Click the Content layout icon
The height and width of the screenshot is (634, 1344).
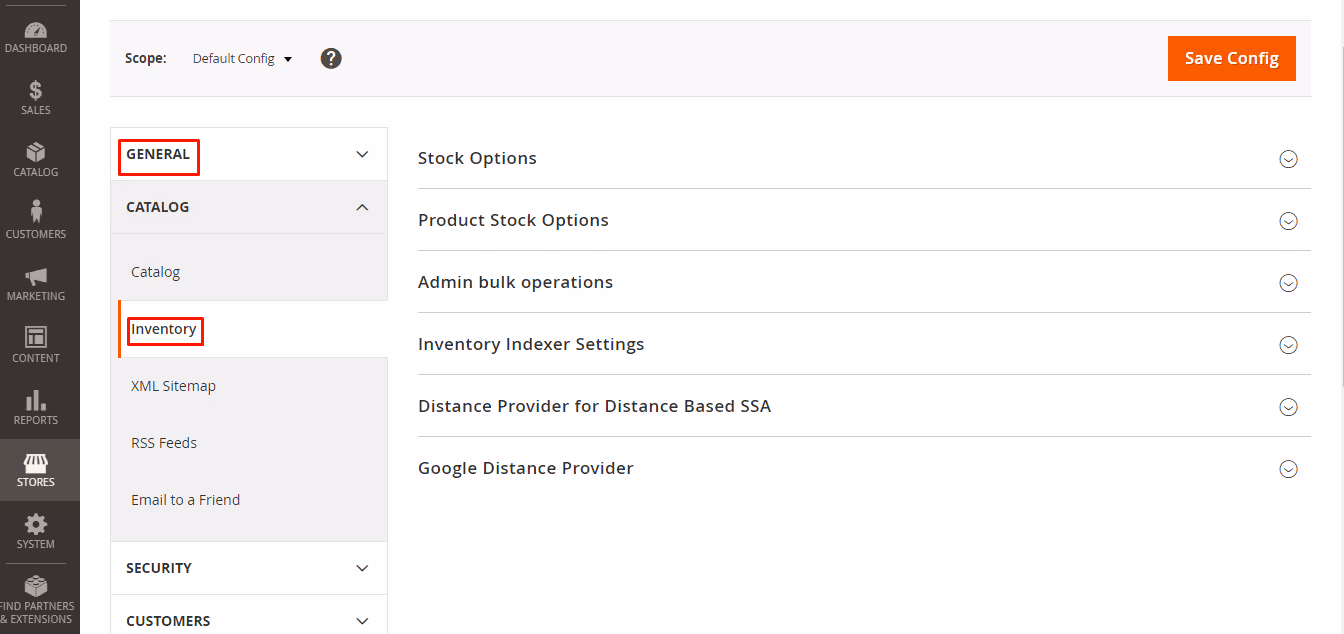36,338
